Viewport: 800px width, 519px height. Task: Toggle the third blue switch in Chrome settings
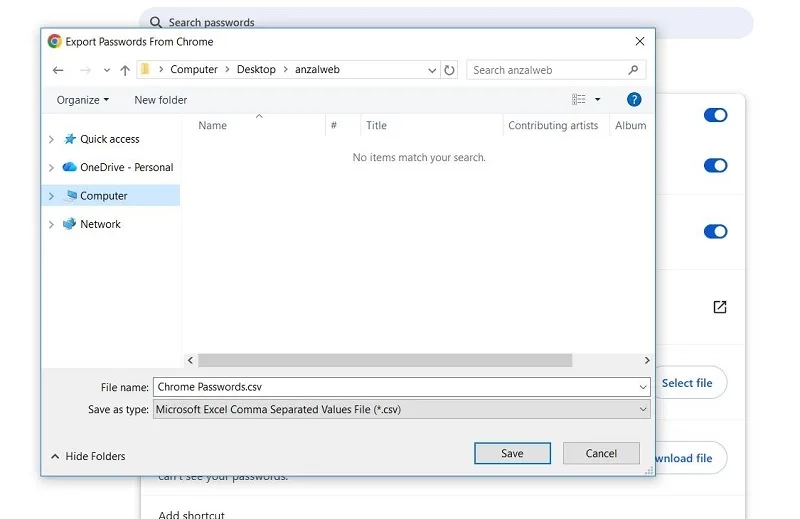715,232
